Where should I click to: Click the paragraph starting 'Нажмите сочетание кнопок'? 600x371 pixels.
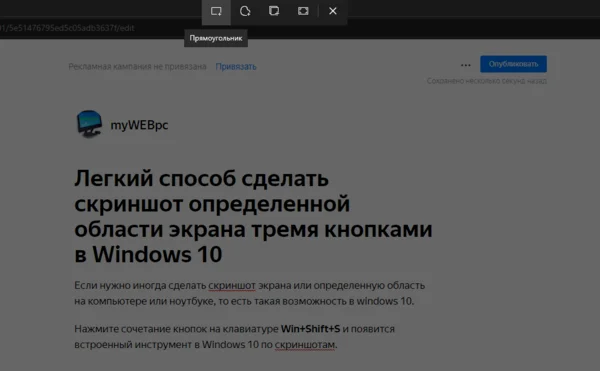[234, 337]
